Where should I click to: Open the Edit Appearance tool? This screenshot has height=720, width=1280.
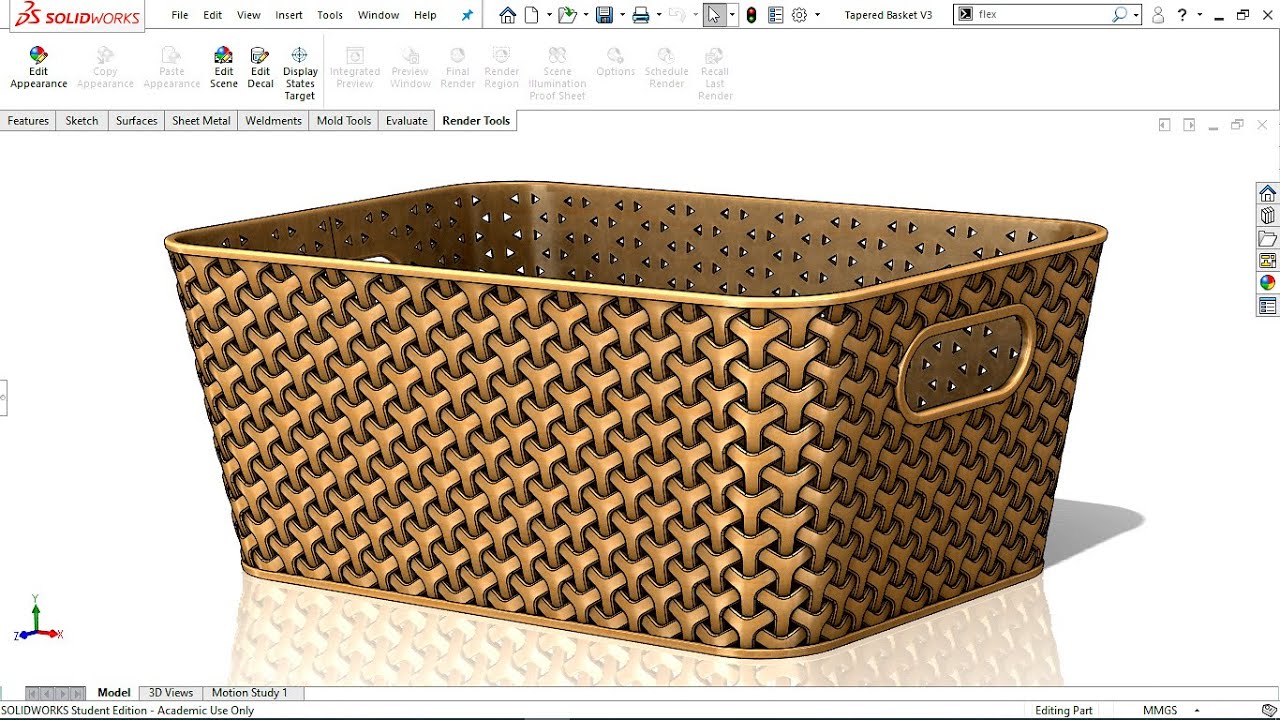[x=38, y=68]
